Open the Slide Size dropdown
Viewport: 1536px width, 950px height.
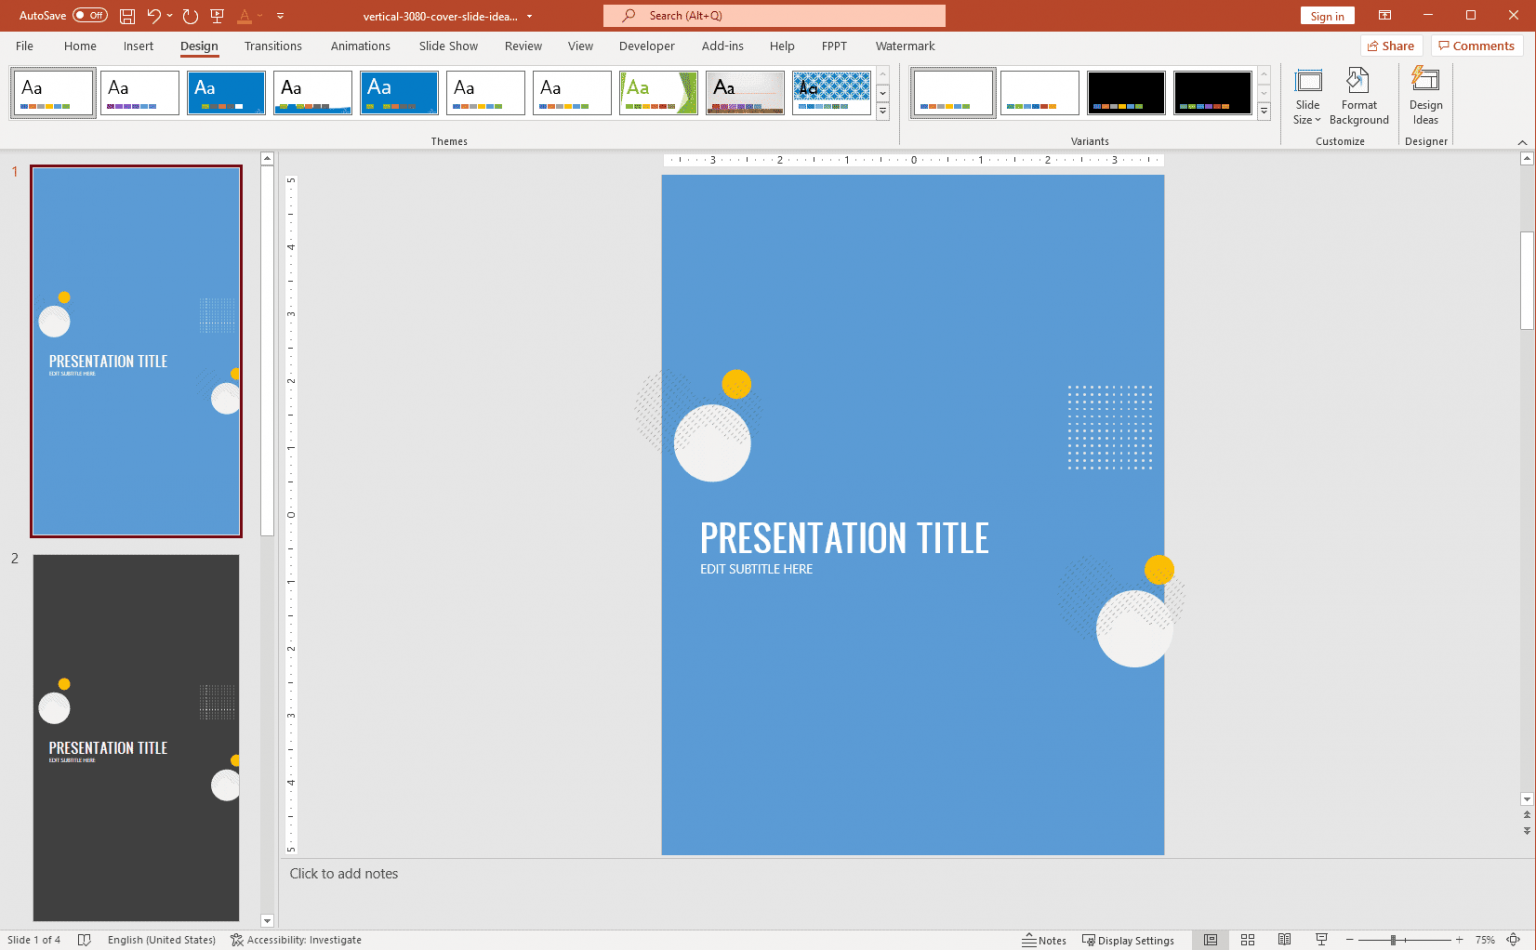pos(1307,97)
